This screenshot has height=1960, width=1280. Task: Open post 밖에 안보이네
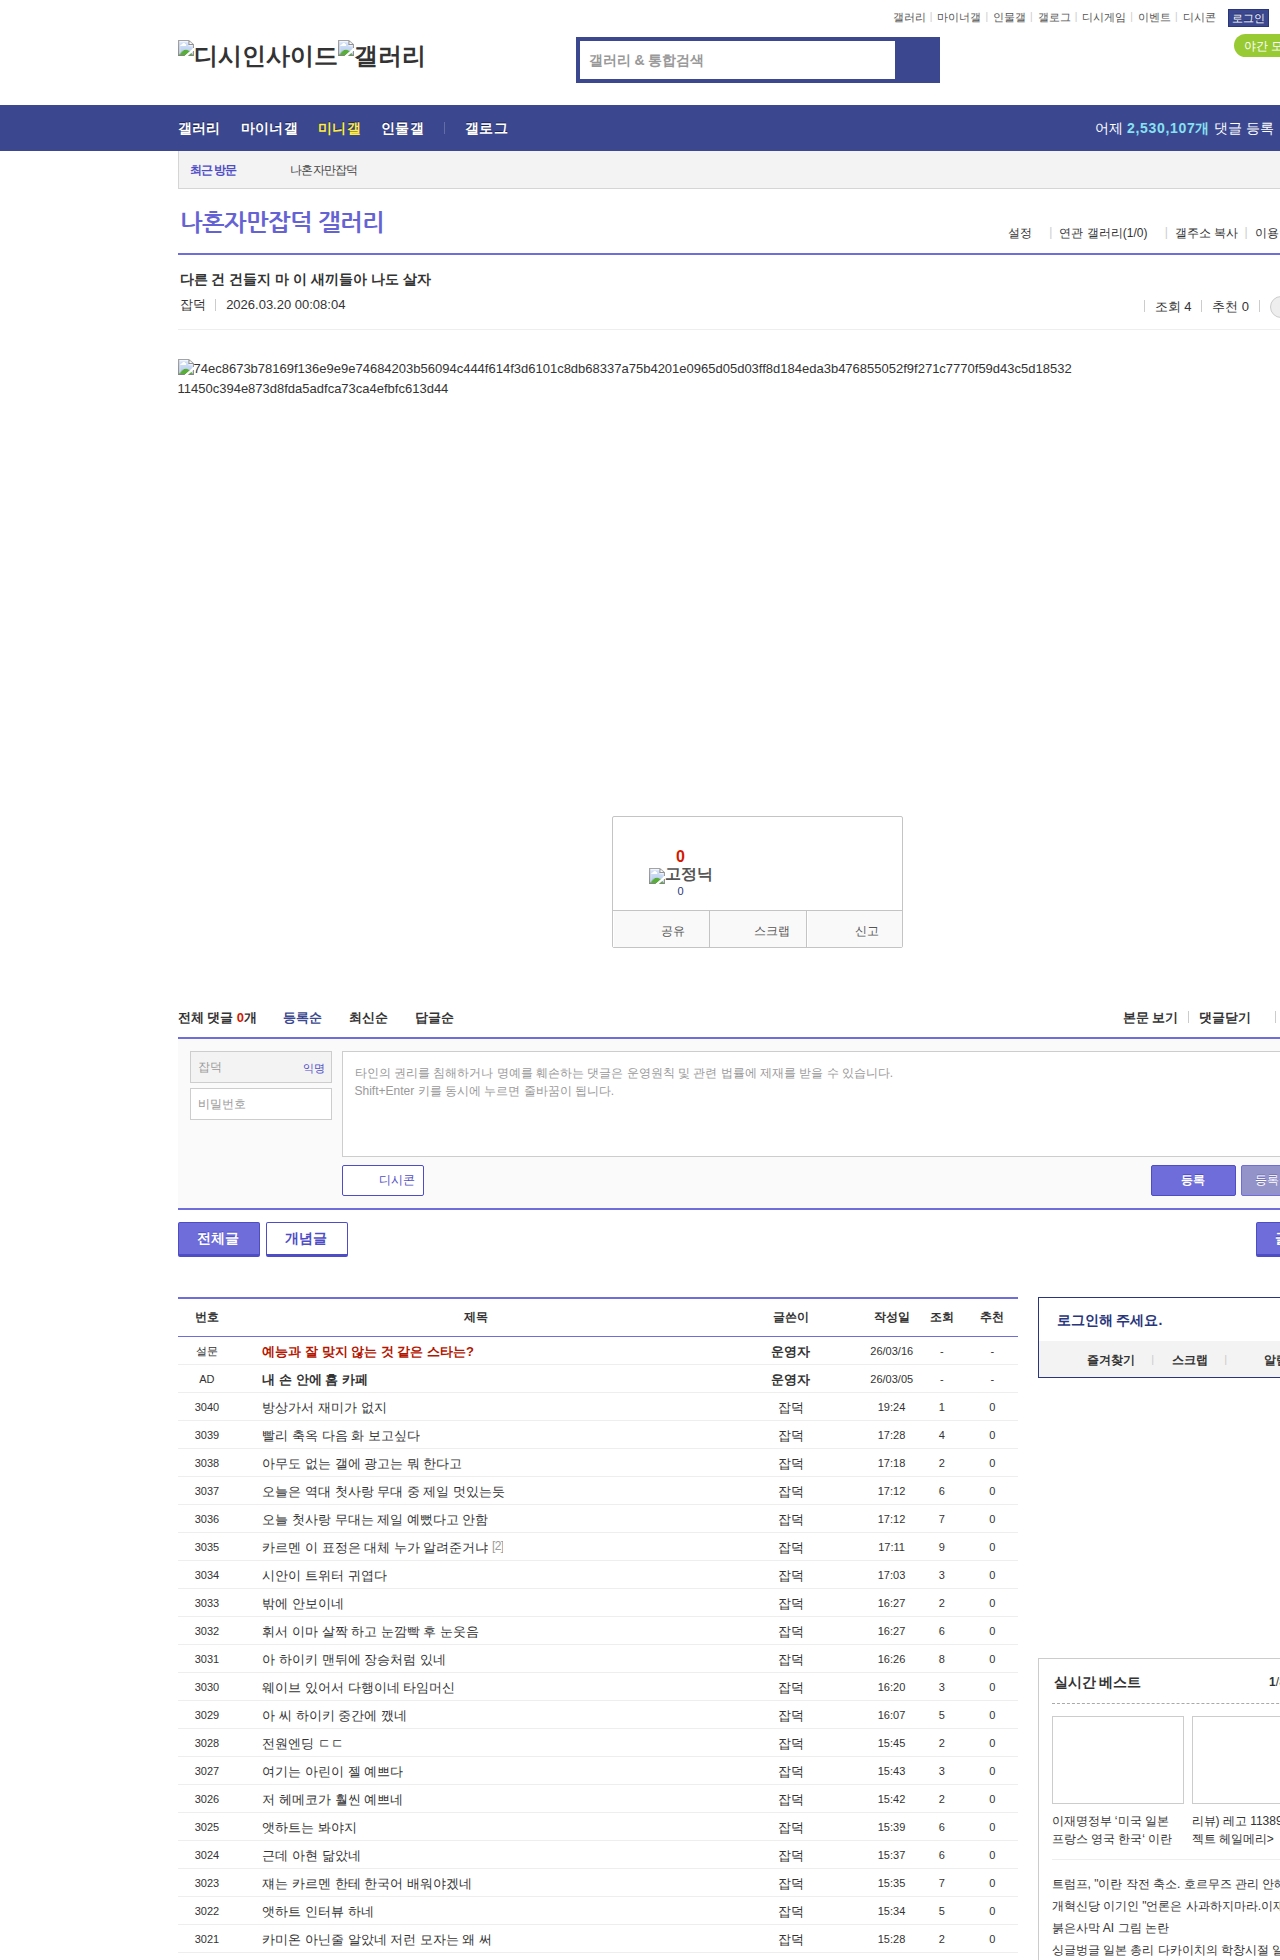[303, 1603]
